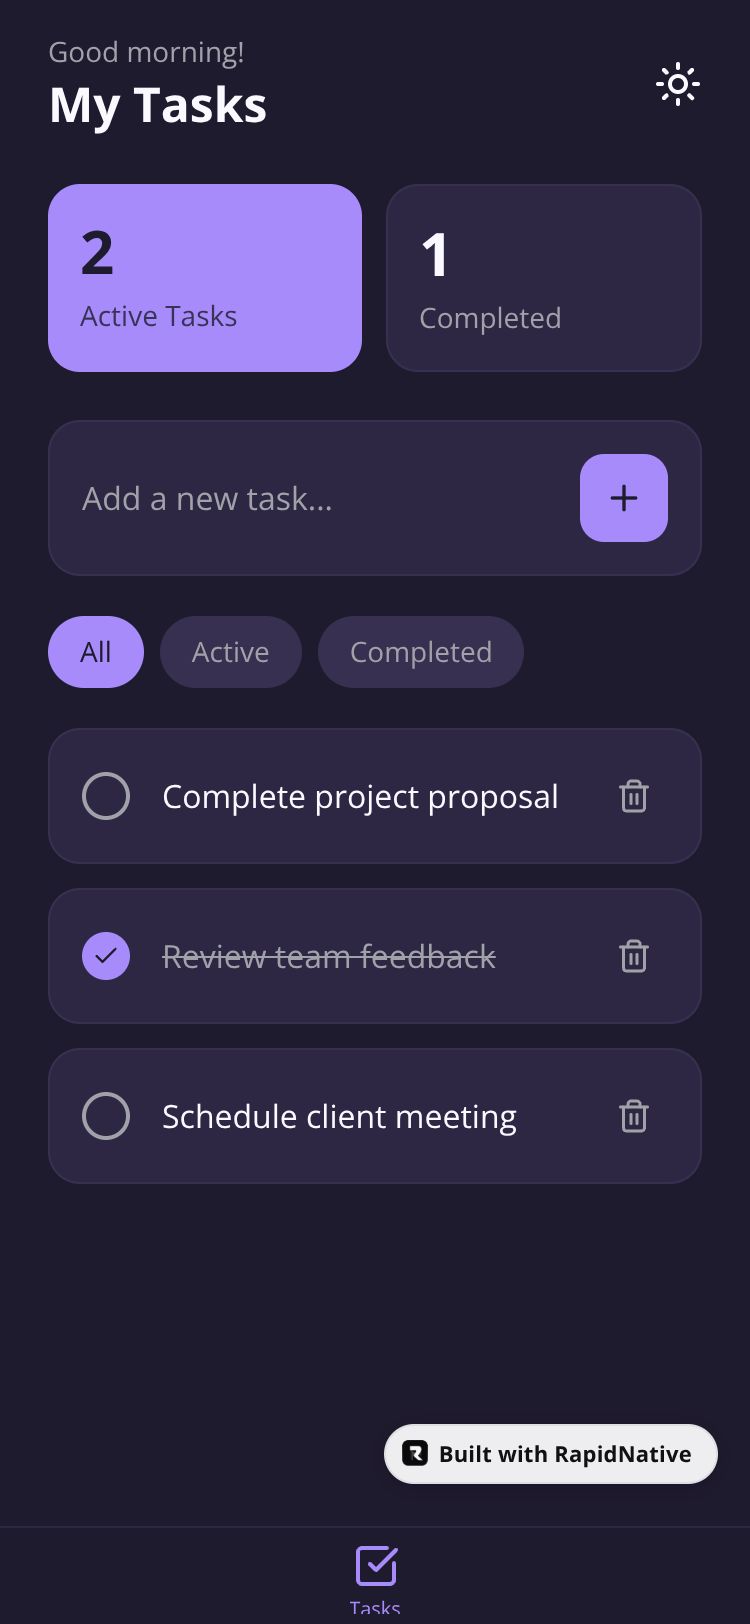
Task: Tap the Completed count card
Action: (x=543, y=278)
